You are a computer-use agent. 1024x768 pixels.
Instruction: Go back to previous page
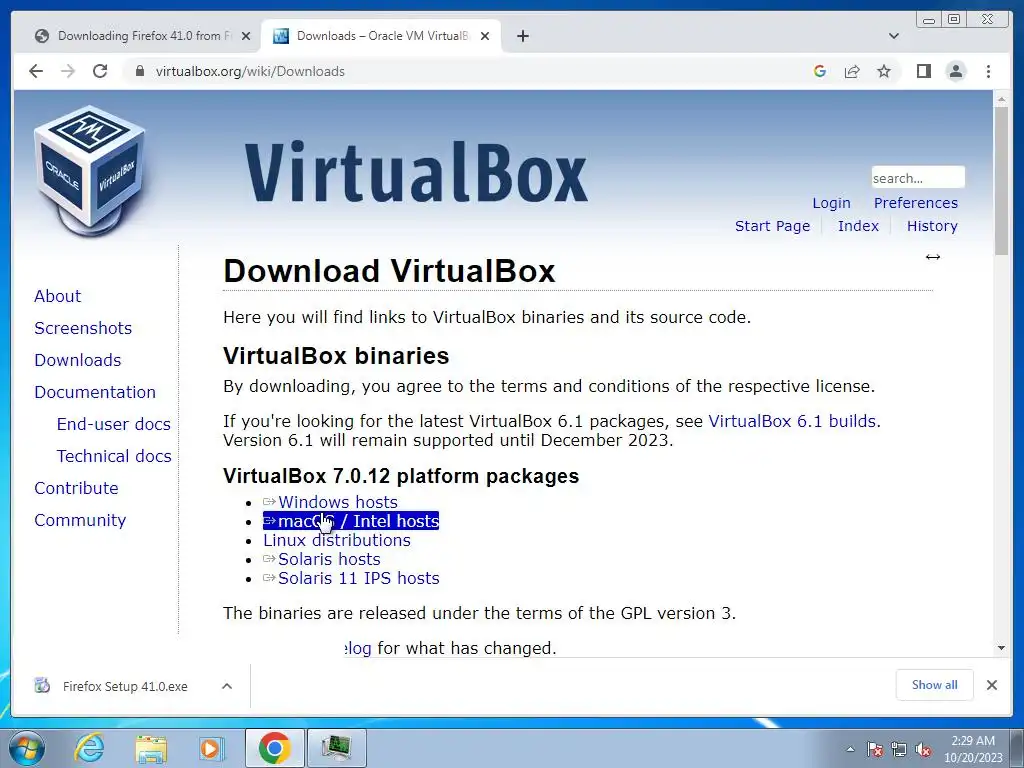[36, 71]
